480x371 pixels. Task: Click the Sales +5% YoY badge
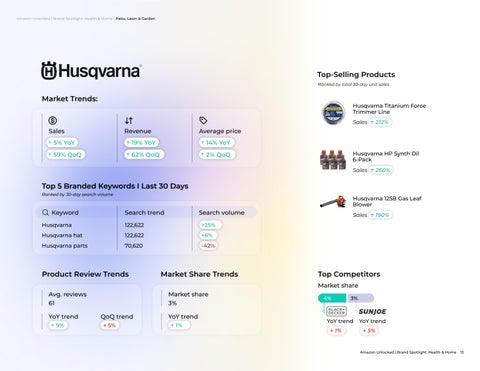click(x=62, y=143)
